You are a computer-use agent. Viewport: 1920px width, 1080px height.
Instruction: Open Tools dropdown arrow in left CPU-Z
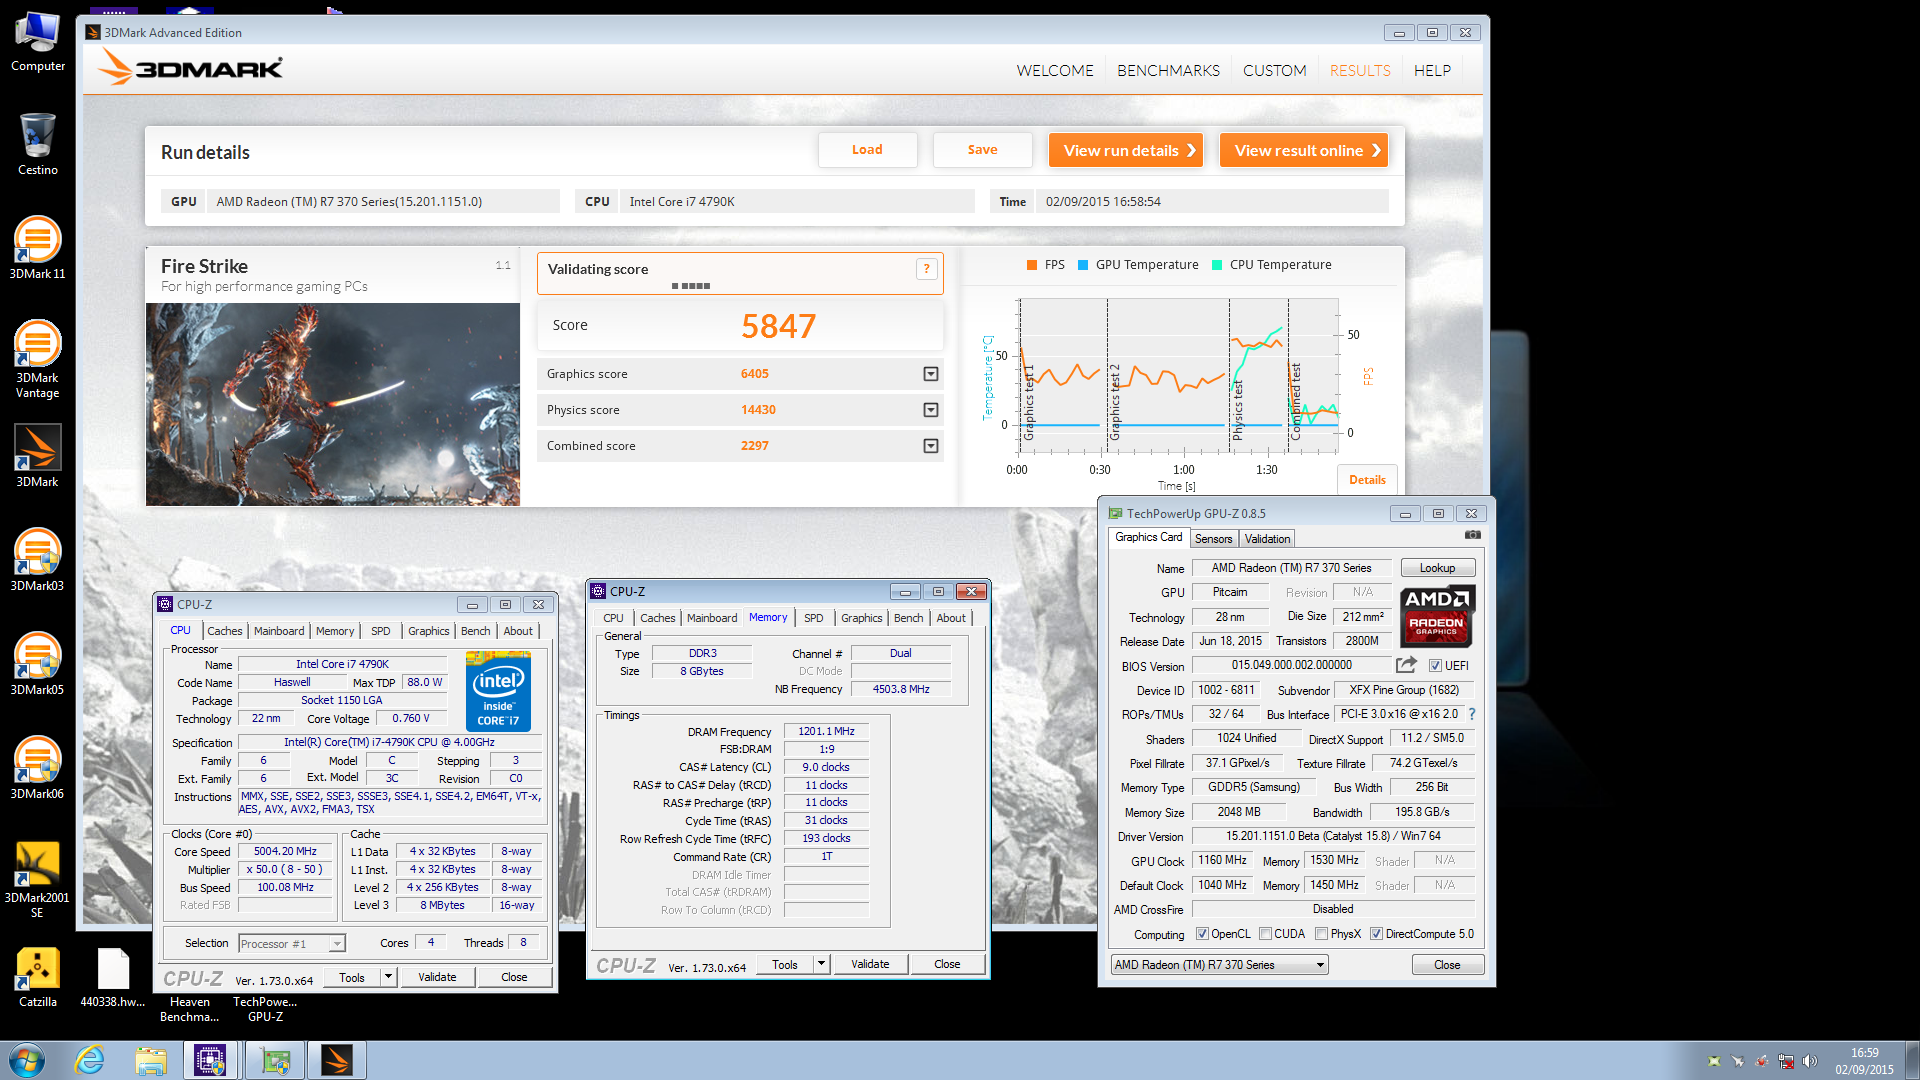click(389, 977)
